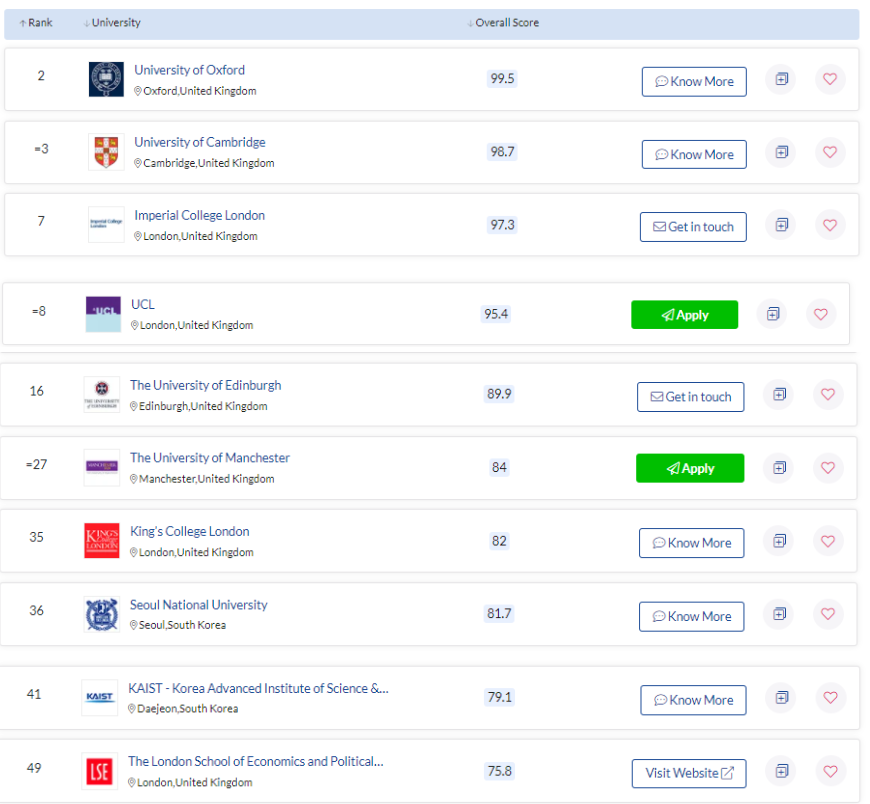Favorite UCL with heart icon
The width and height of the screenshot is (870, 804).
click(x=821, y=314)
